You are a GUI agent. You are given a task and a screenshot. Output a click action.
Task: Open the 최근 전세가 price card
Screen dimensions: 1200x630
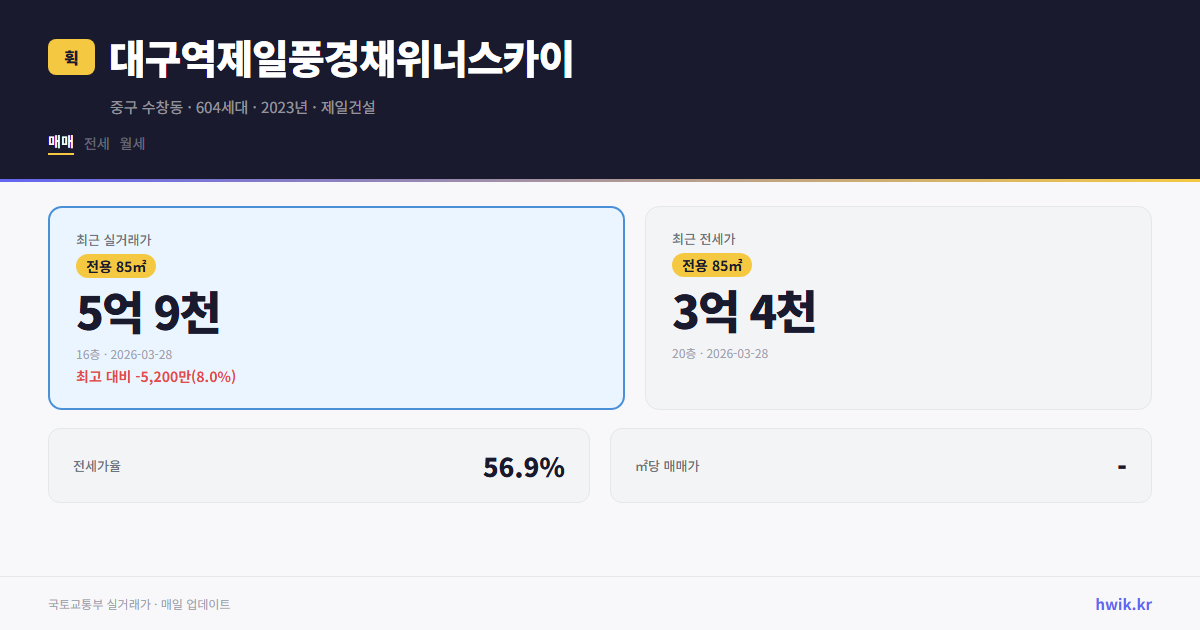coord(898,307)
